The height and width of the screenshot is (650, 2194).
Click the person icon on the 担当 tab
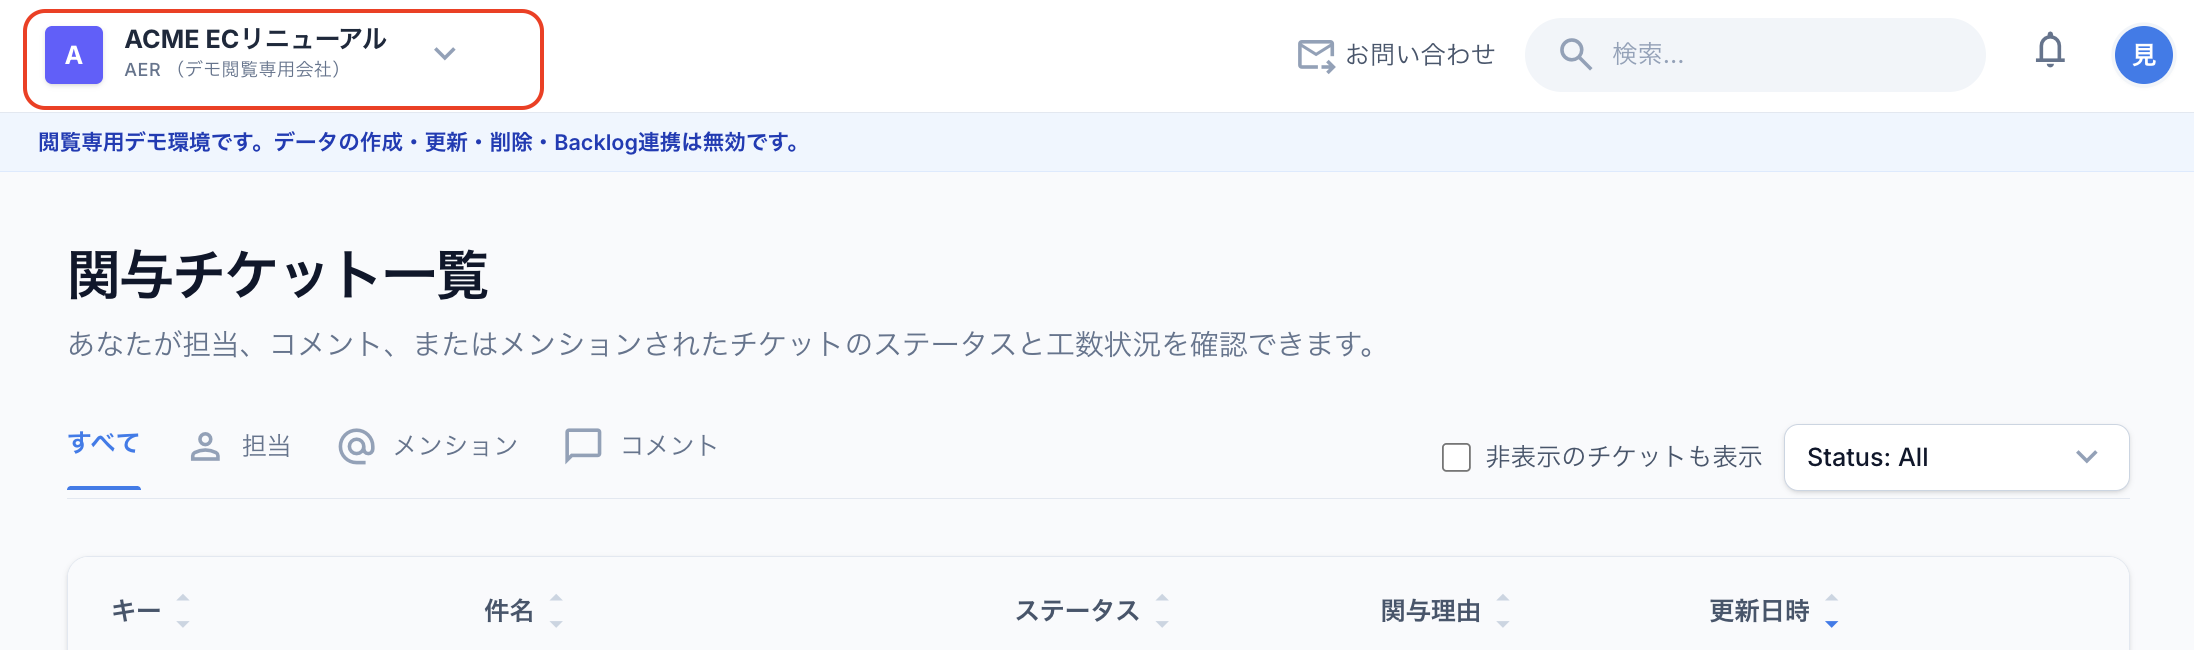(206, 444)
